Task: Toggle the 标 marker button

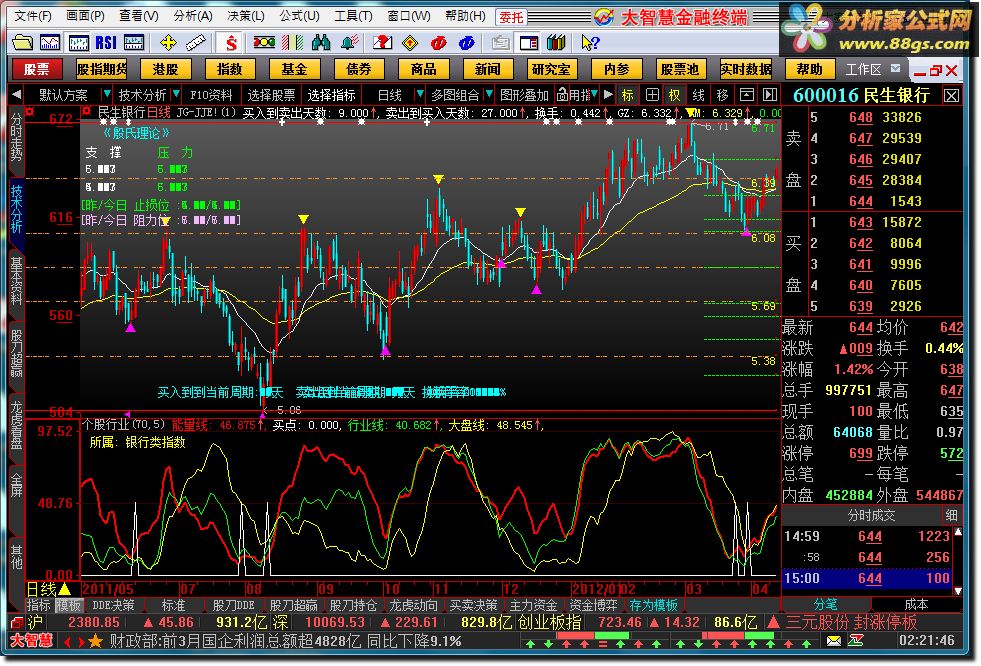Action: tap(628, 95)
